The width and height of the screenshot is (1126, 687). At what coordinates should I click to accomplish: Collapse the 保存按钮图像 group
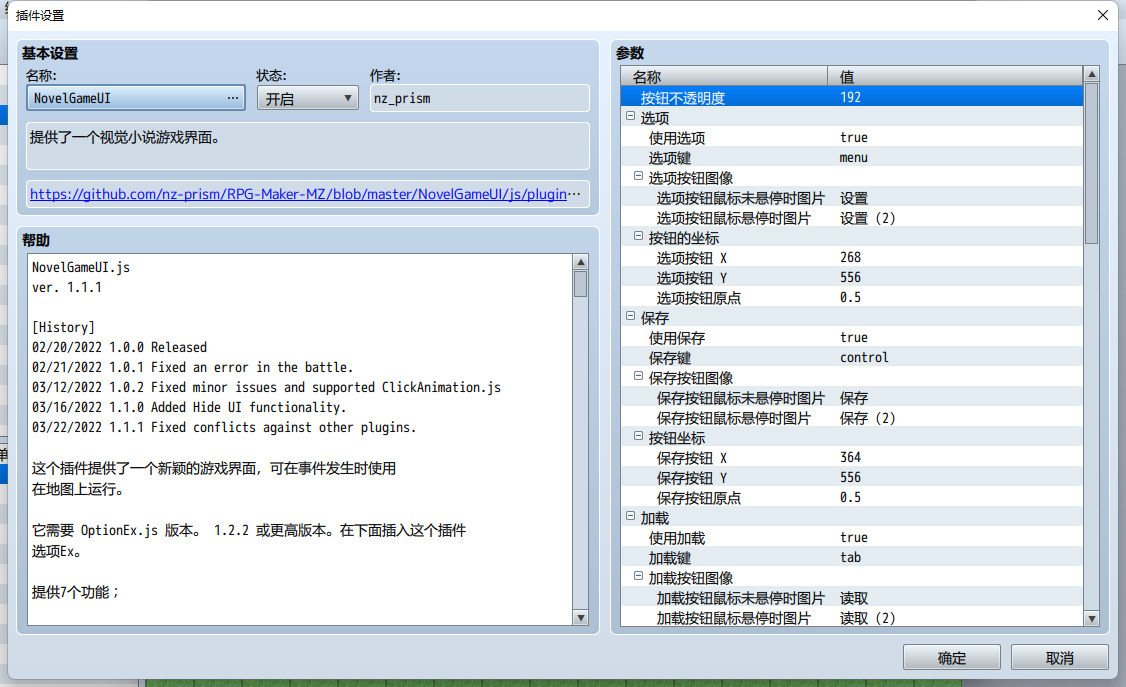tap(638, 375)
